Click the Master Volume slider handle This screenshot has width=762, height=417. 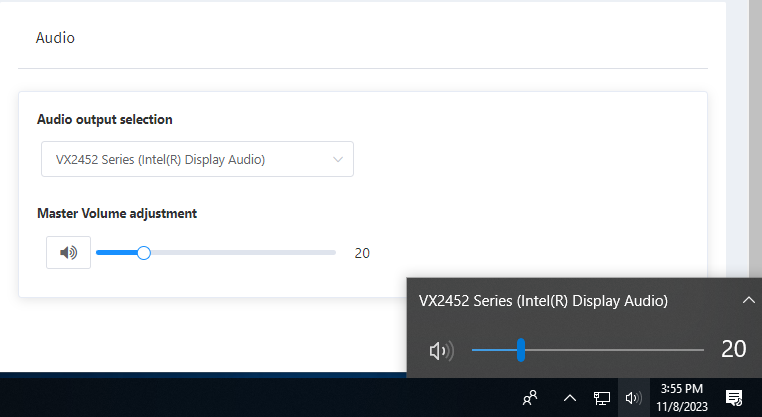(143, 253)
